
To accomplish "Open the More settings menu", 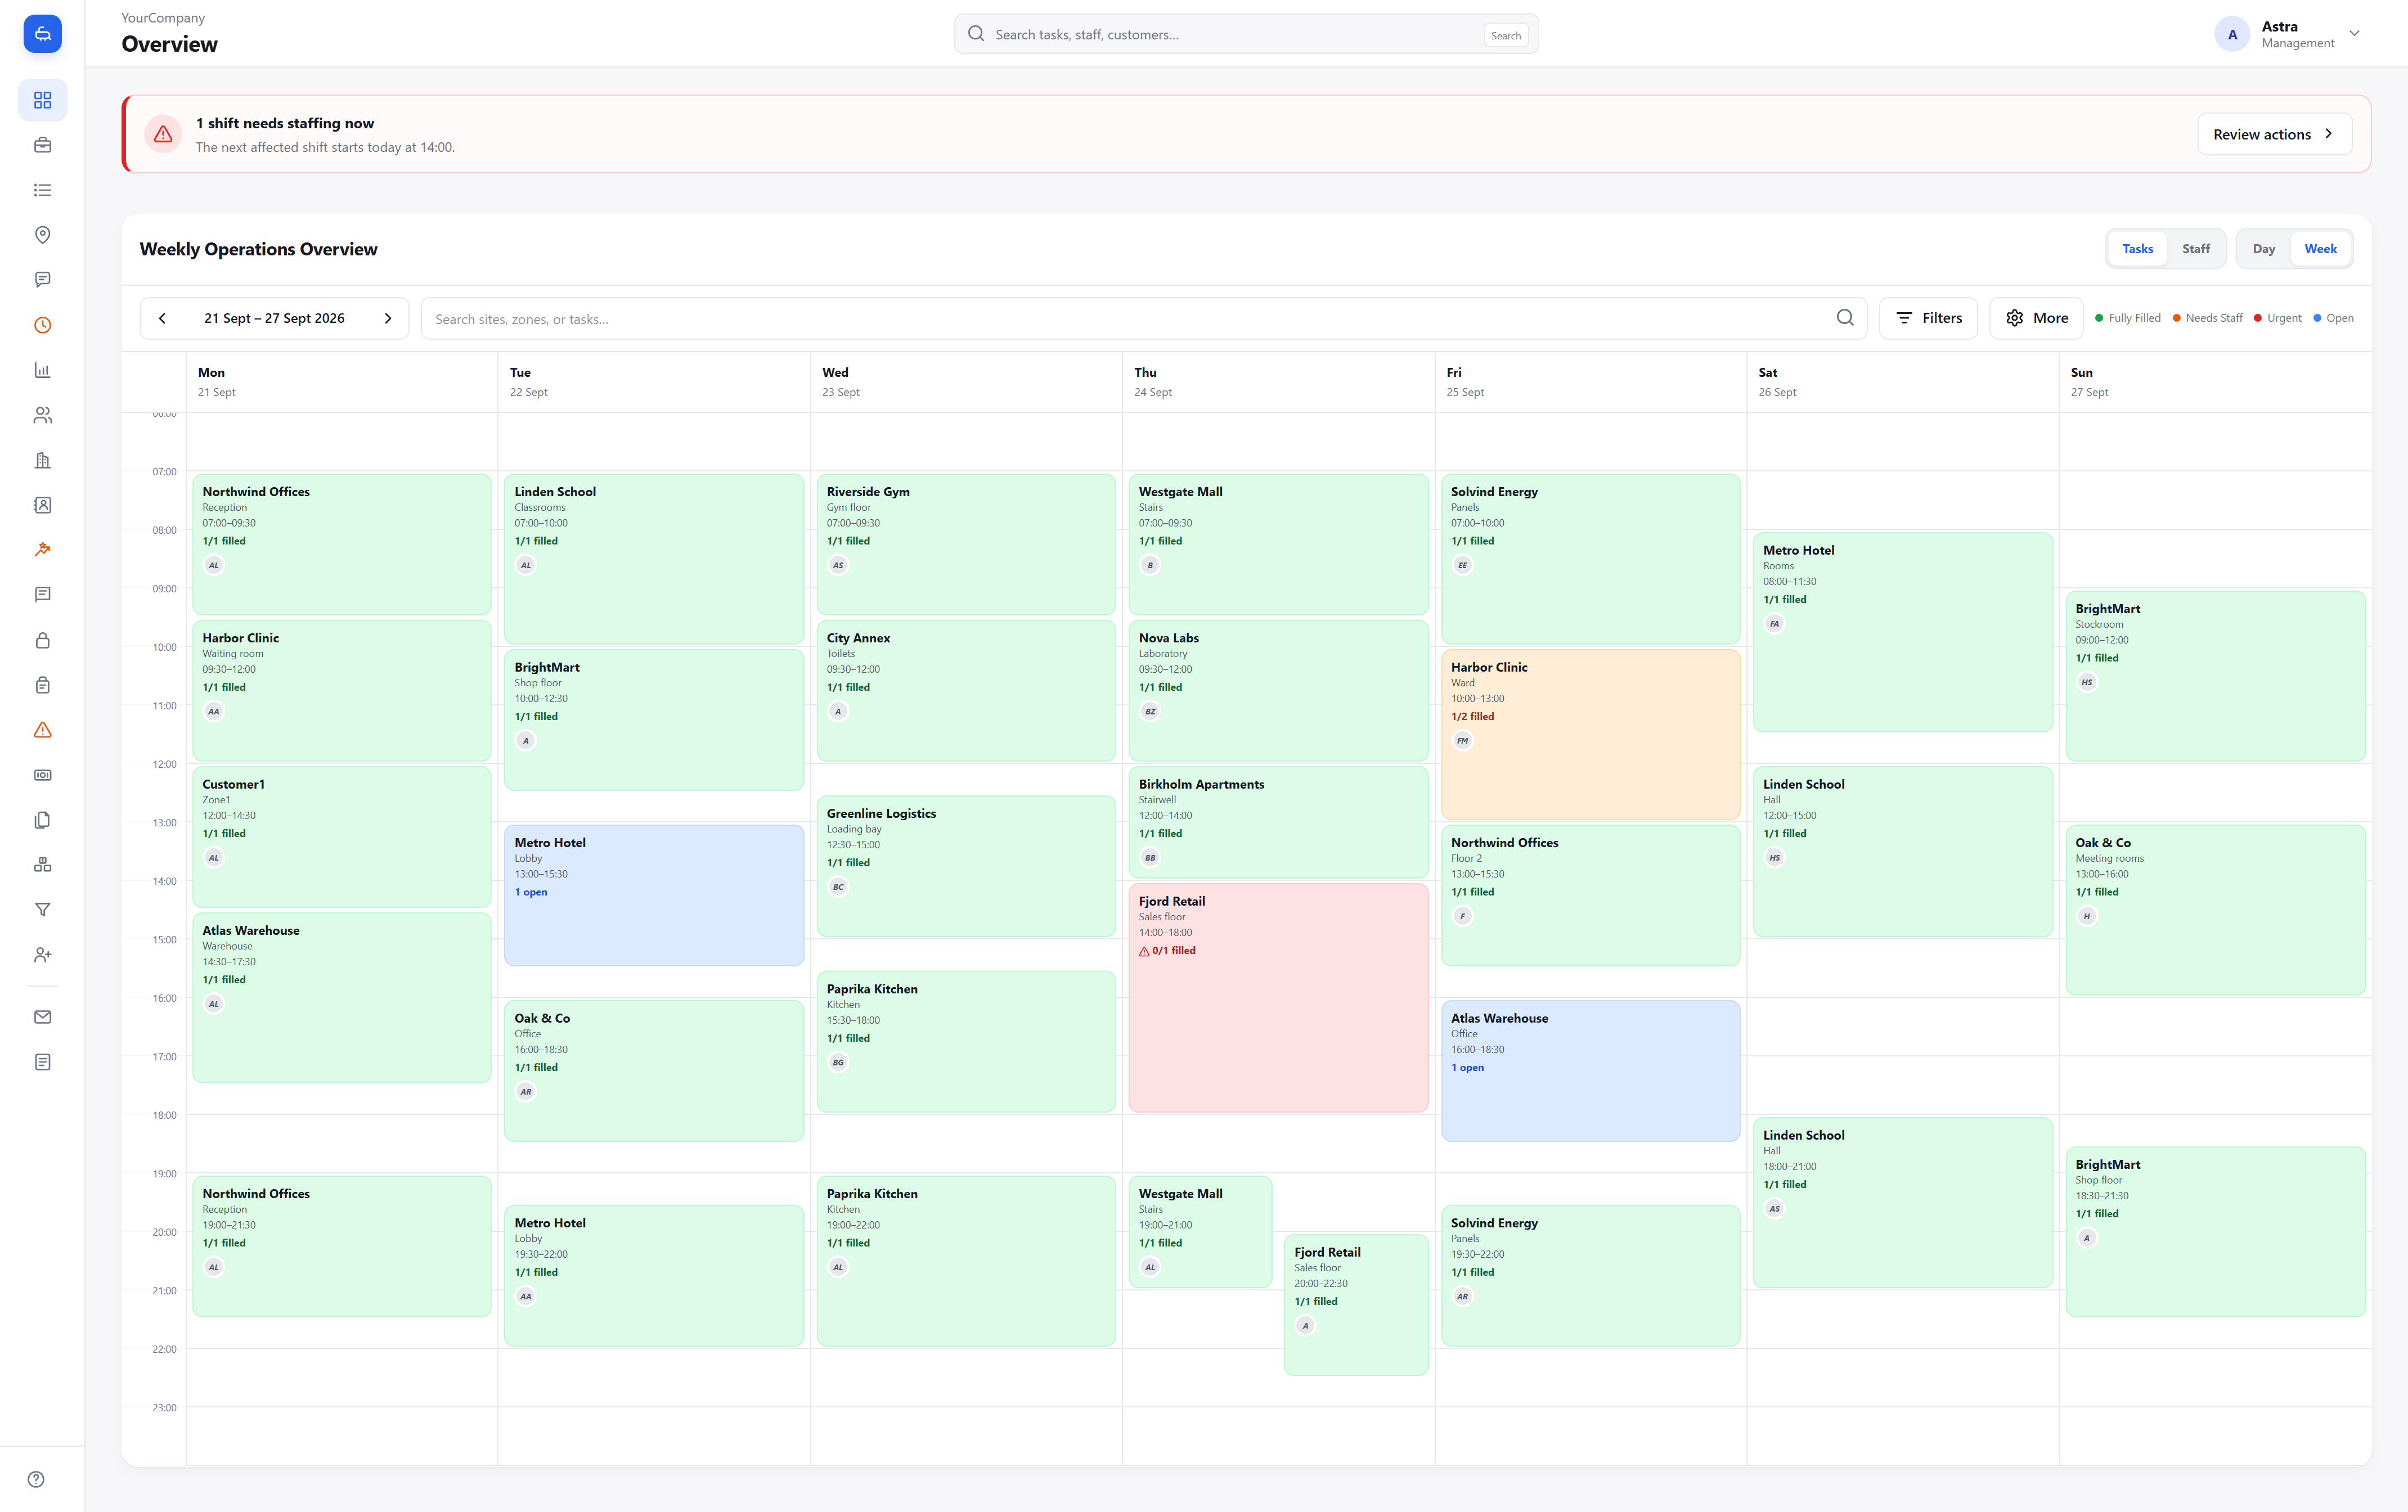I will 2036,318.
